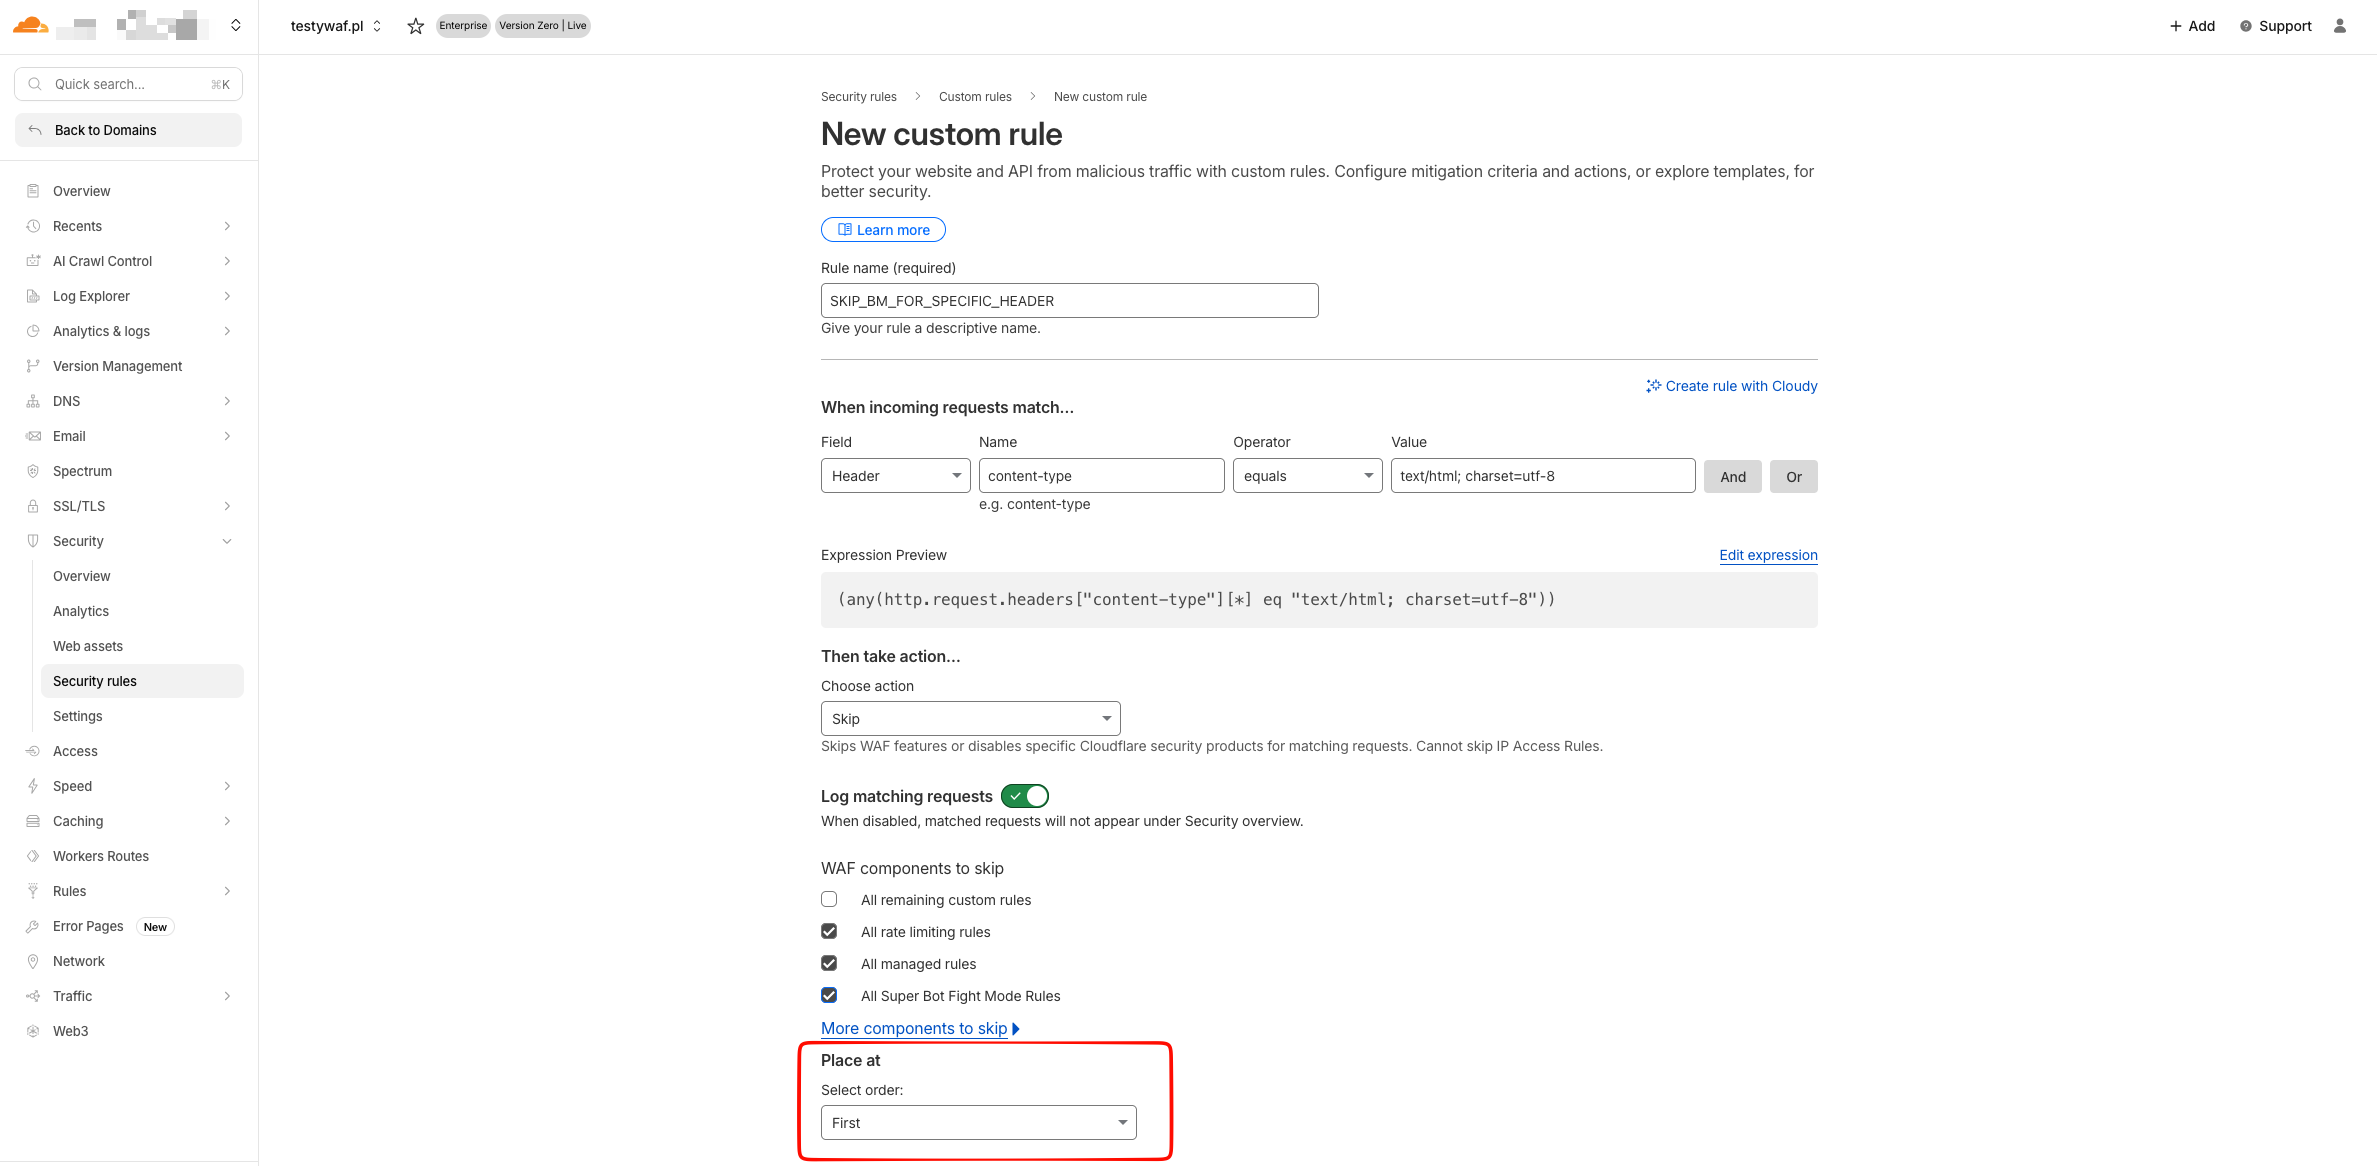Click the Web3 icon
Image resolution: width=2377 pixels, height=1166 pixels.
(33, 1031)
